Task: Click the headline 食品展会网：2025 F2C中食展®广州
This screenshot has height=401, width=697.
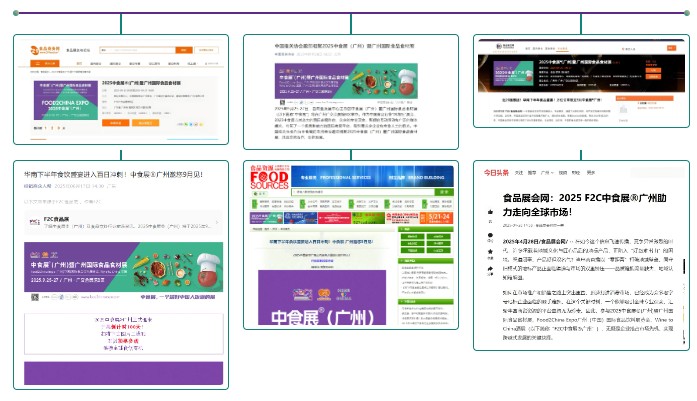Action: (x=584, y=205)
